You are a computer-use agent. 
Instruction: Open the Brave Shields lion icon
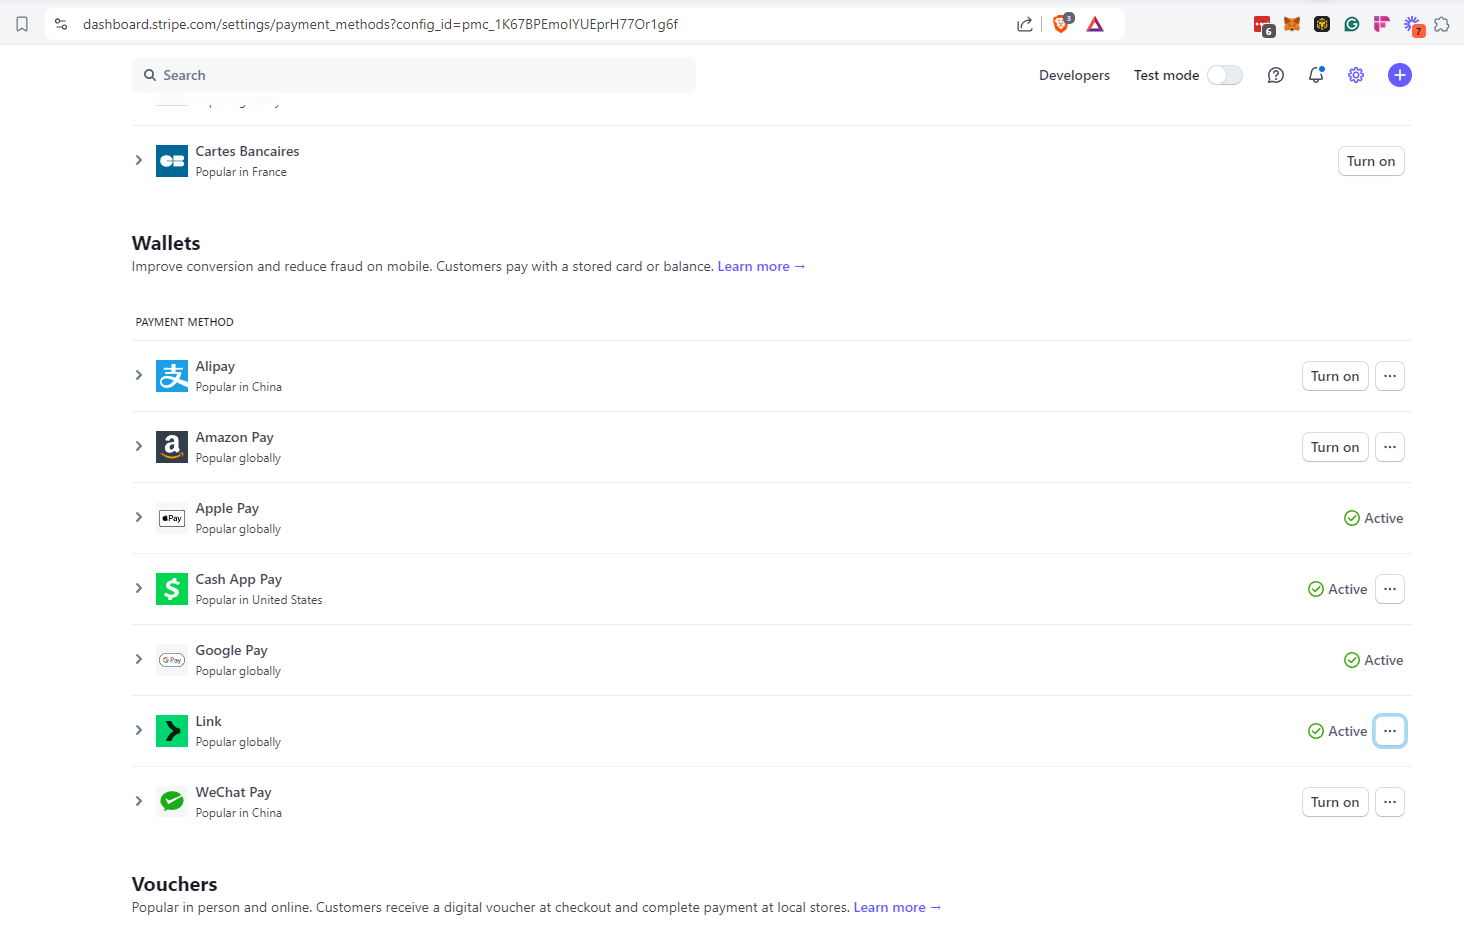[1062, 24]
